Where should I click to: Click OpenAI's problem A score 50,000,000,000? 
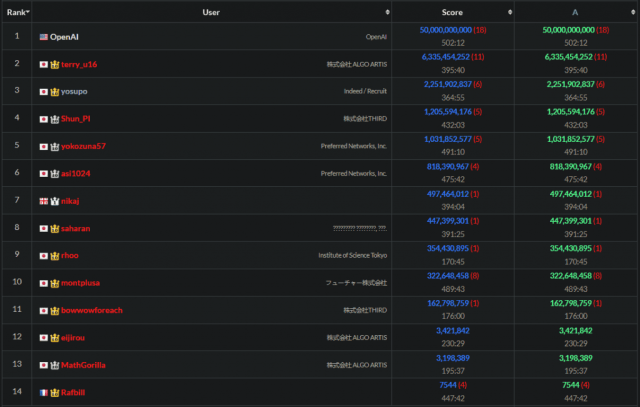(569, 30)
